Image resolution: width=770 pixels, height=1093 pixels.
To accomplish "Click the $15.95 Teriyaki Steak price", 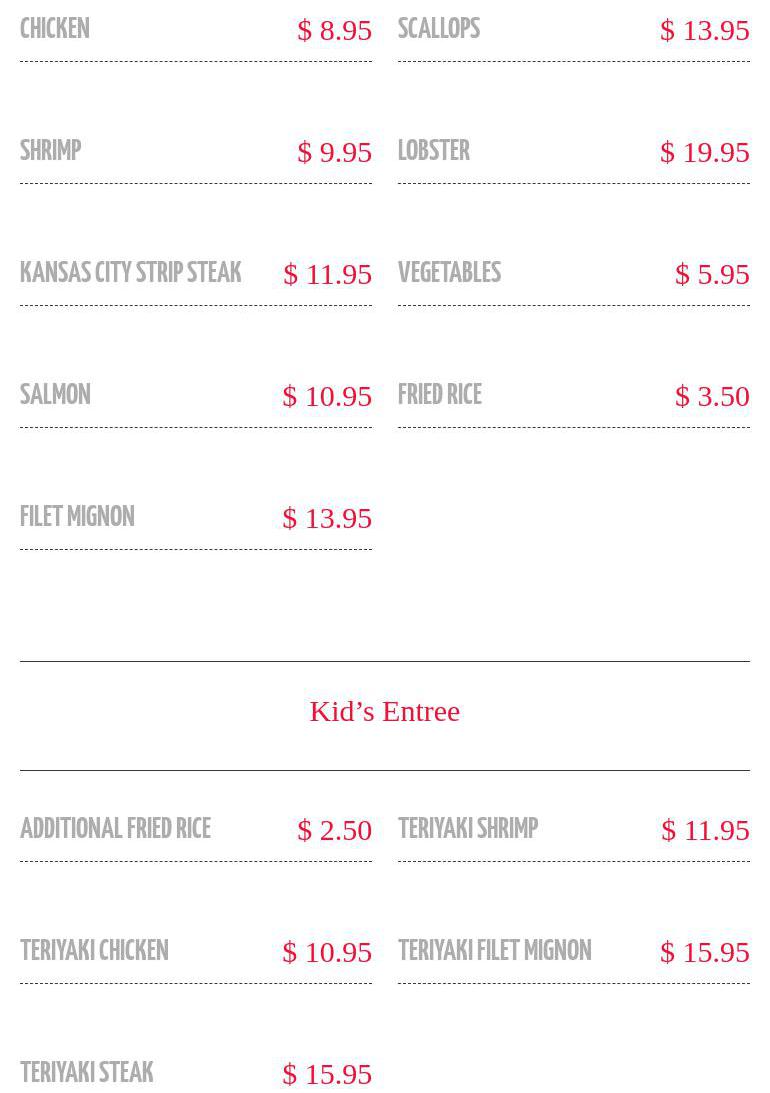I will point(327,1074).
